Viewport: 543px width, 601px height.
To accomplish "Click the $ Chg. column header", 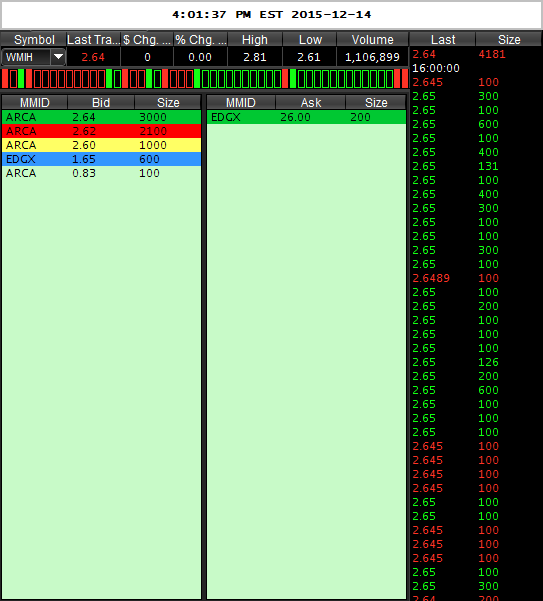I will pyautogui.click(x=147, y=39).
